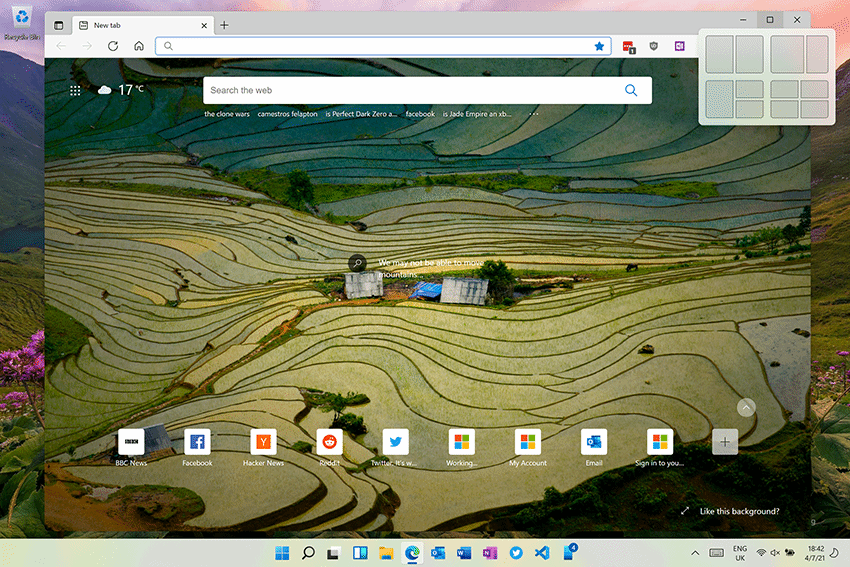
Task: Expand more trending searches with ellipsis
Action: point(534,114)
